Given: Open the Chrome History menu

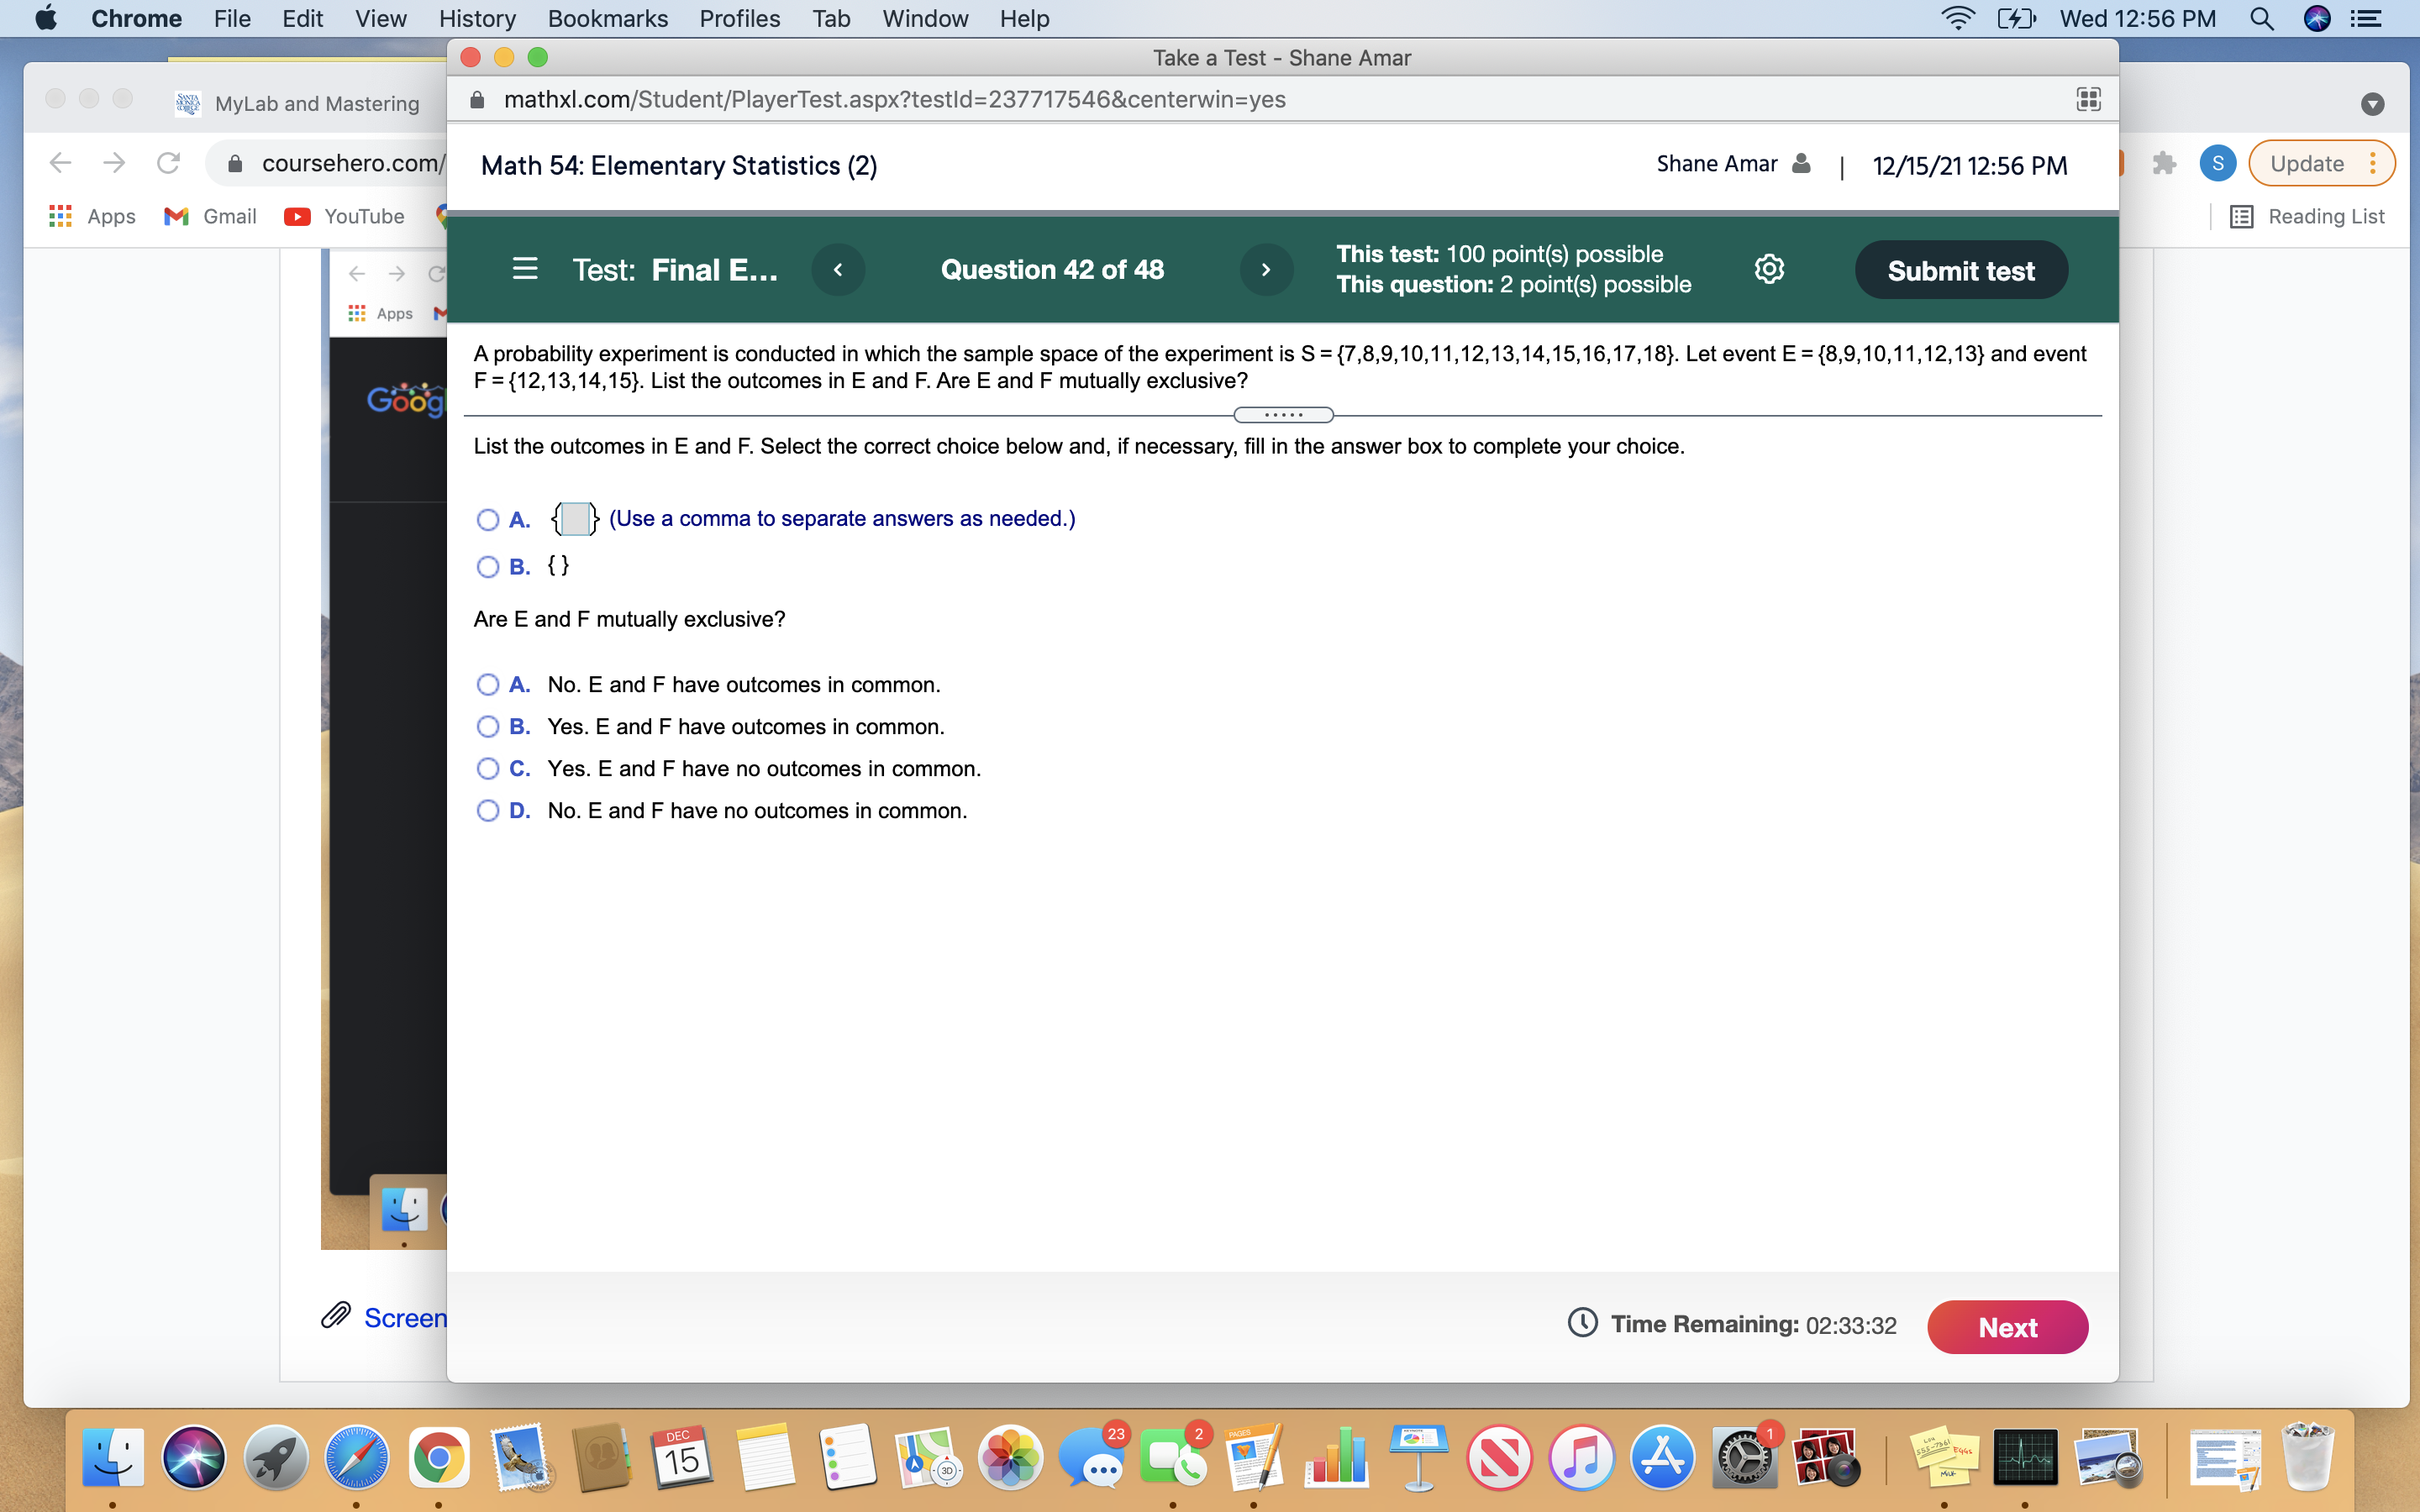Looking at the screenshot, I should (x=477, y=18).
